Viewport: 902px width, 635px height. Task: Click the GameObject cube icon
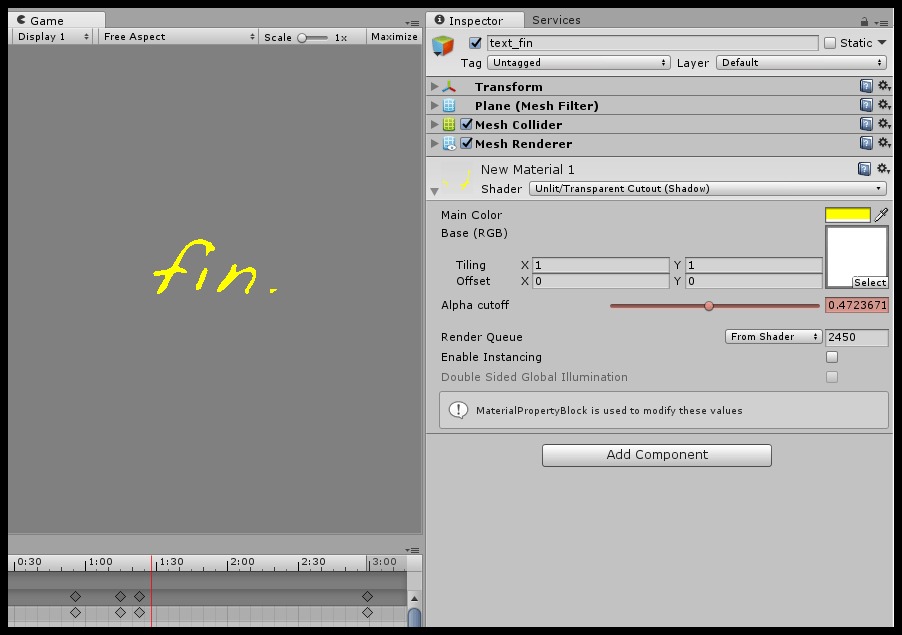point(443,46)
